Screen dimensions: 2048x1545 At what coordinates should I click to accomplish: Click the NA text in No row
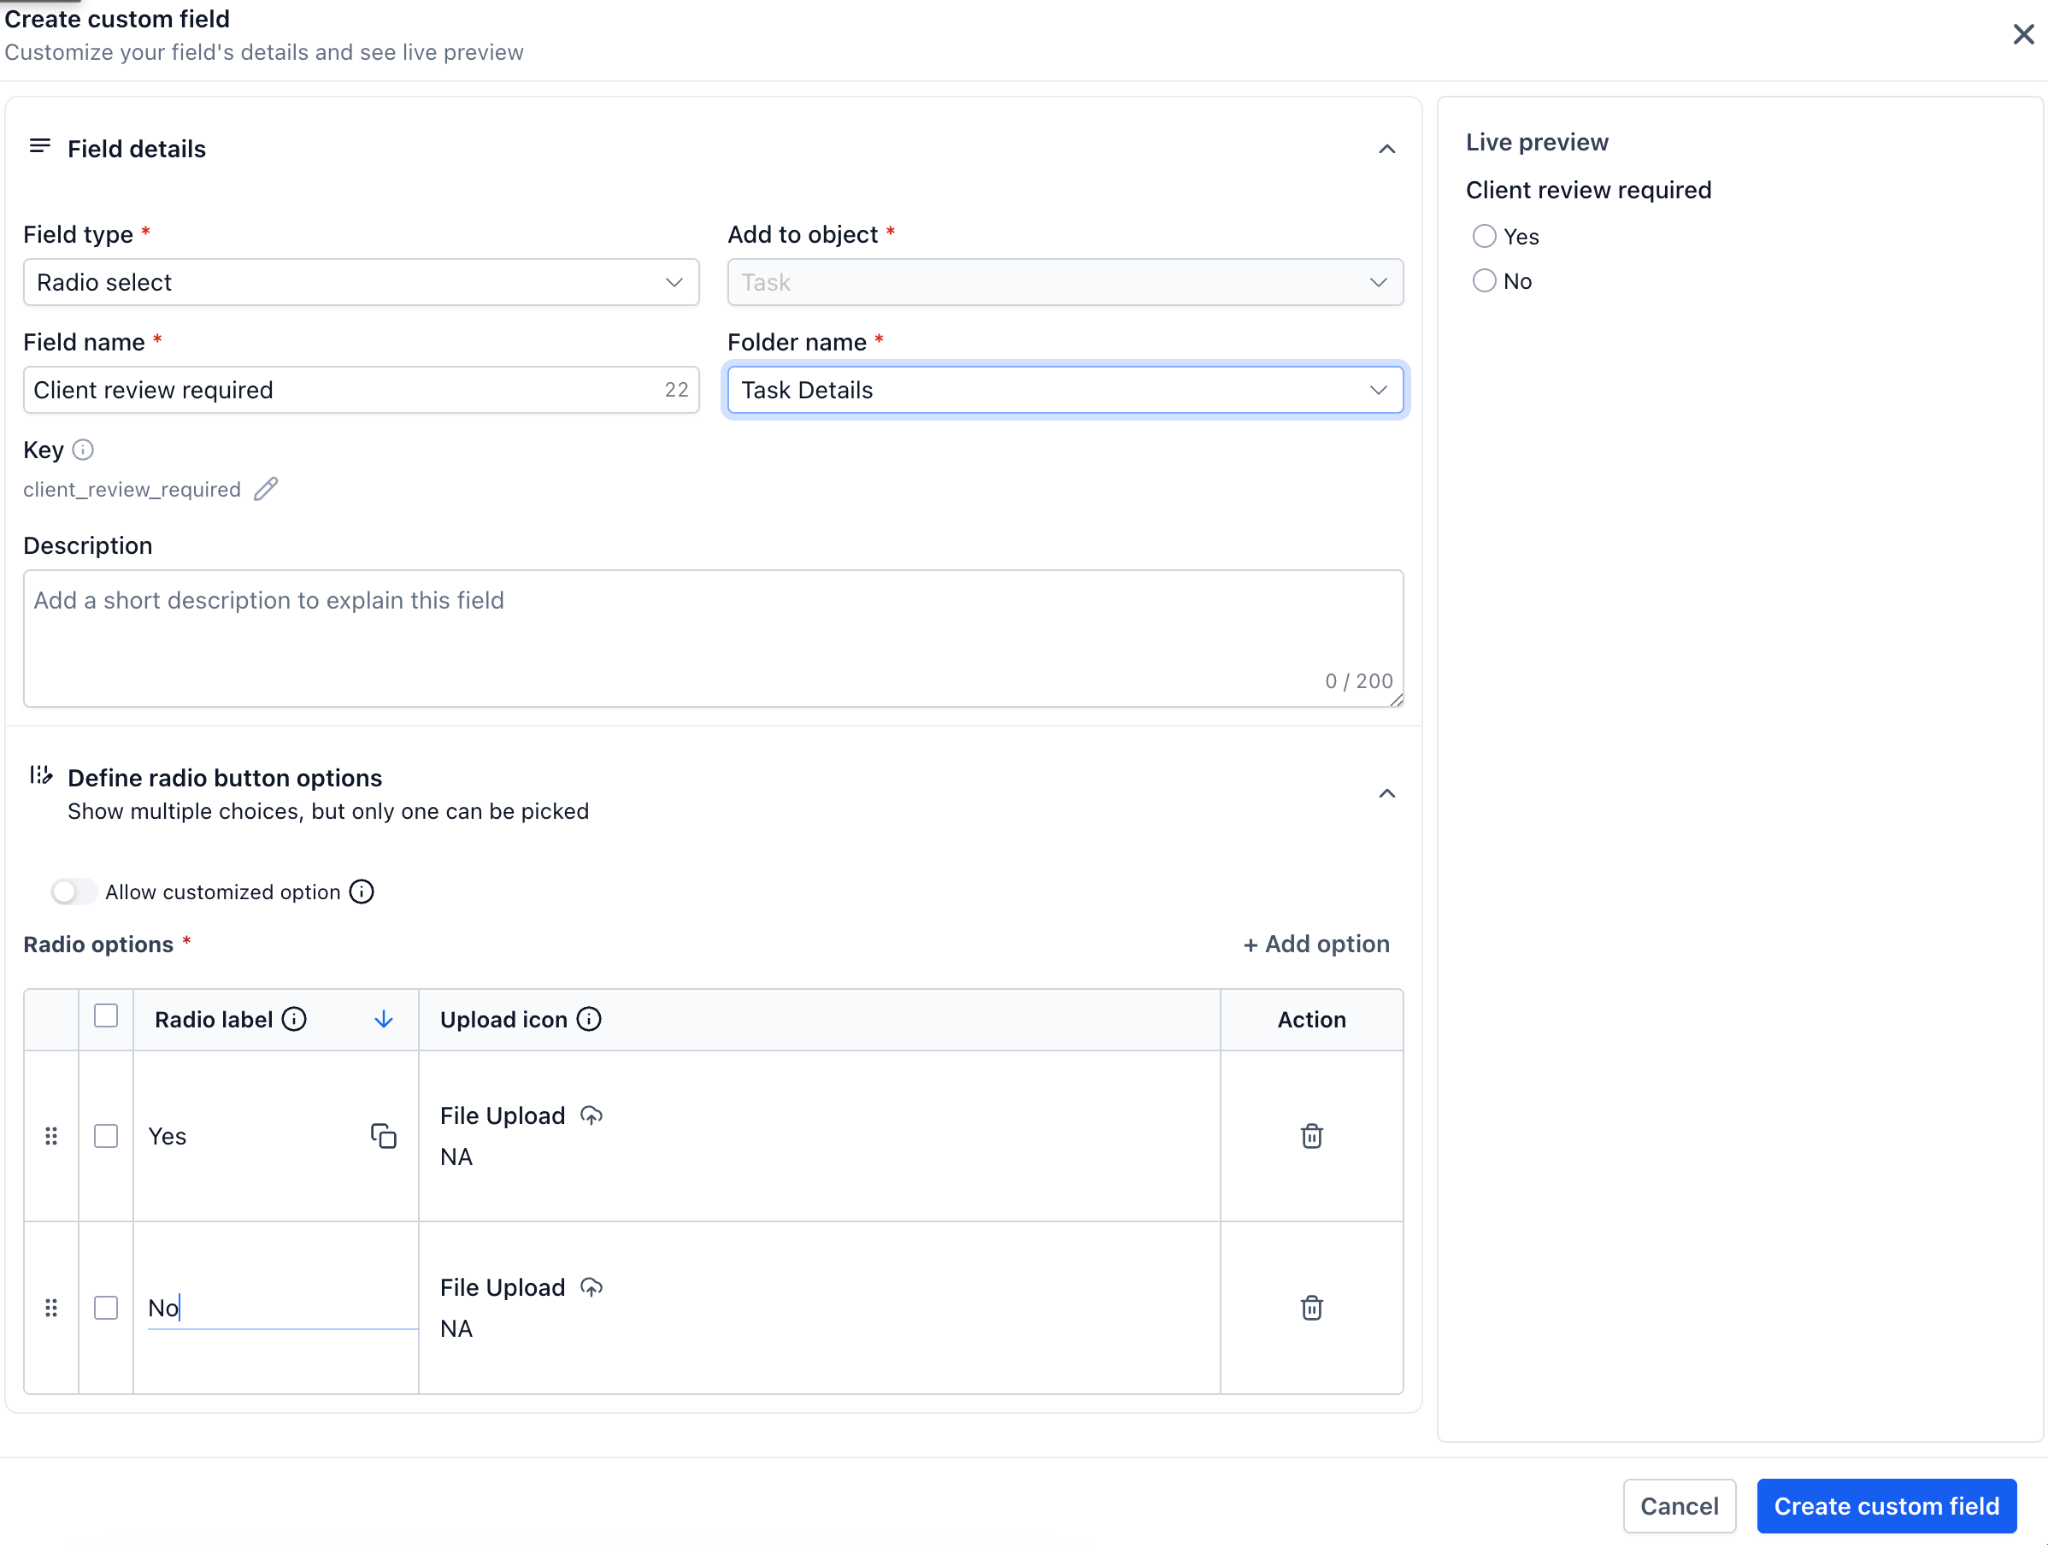[x=457, y=1329]
